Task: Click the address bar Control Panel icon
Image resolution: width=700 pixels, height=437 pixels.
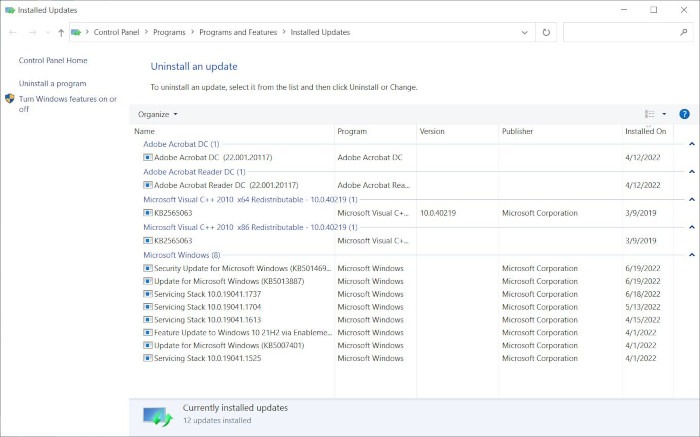Action: (x=76, y=32)
